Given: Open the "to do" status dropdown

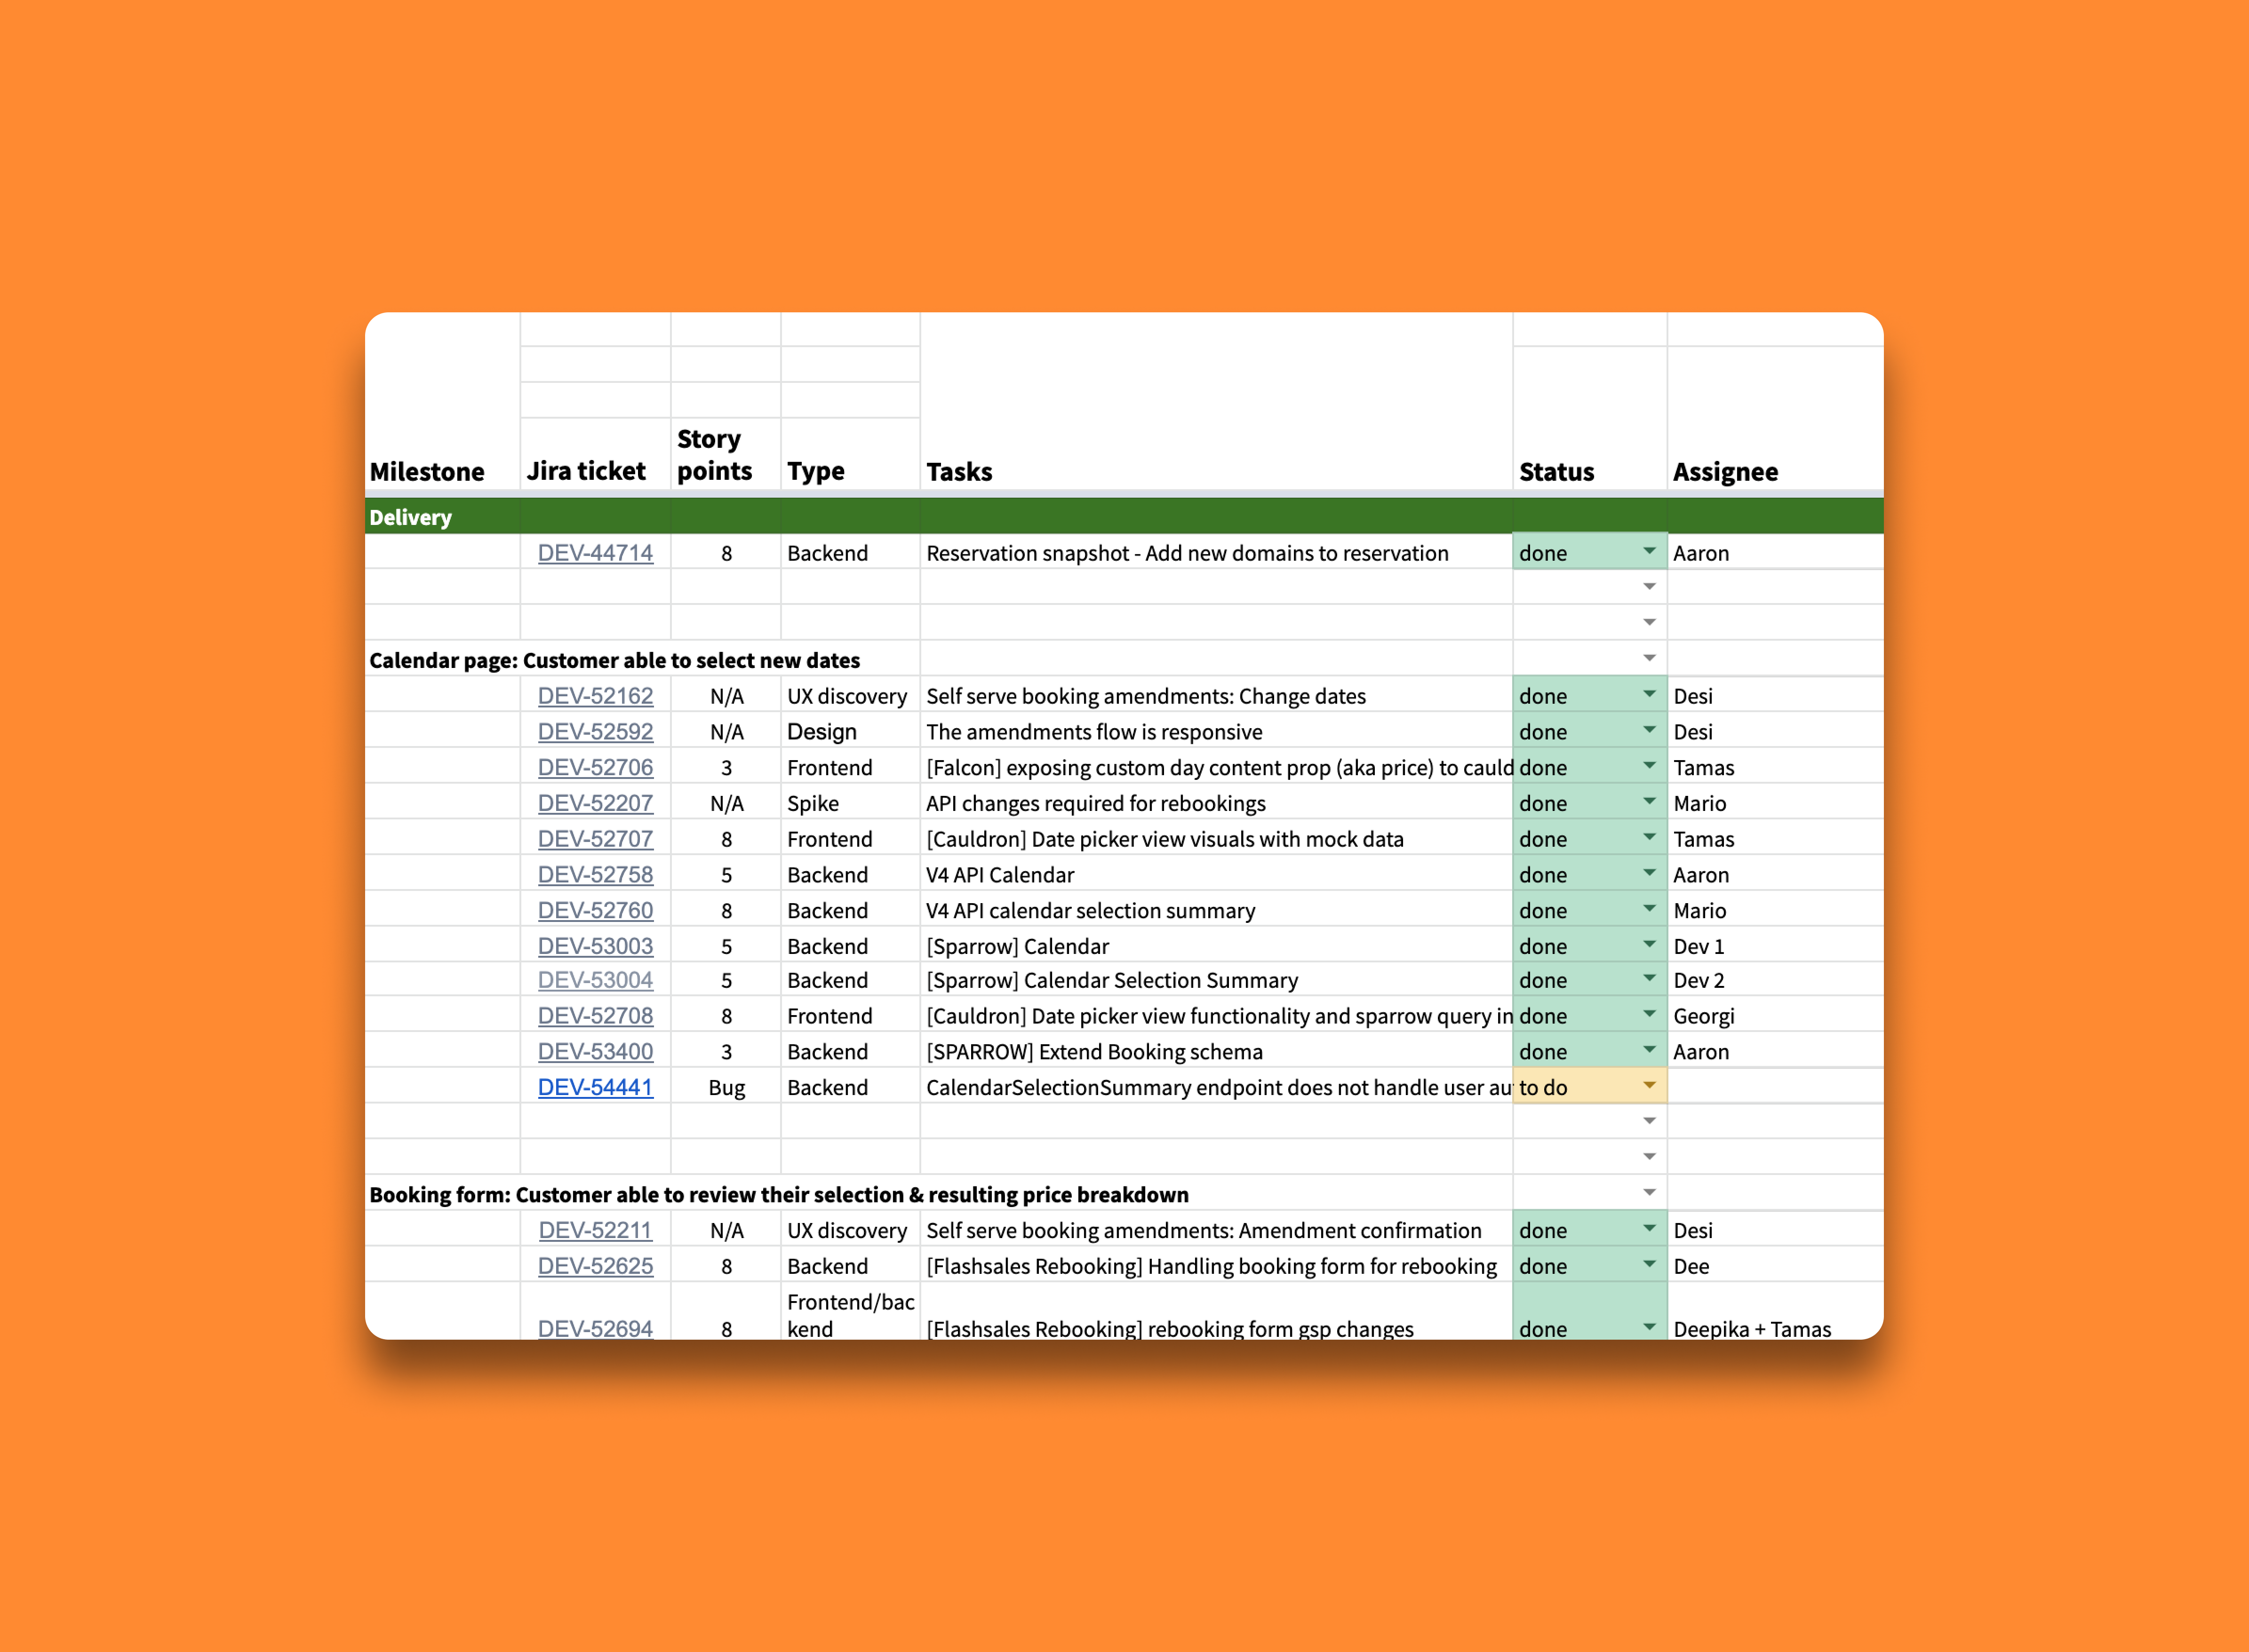Looking at the screenshot, I should pyautogui.click(x=1649, y=1085).
